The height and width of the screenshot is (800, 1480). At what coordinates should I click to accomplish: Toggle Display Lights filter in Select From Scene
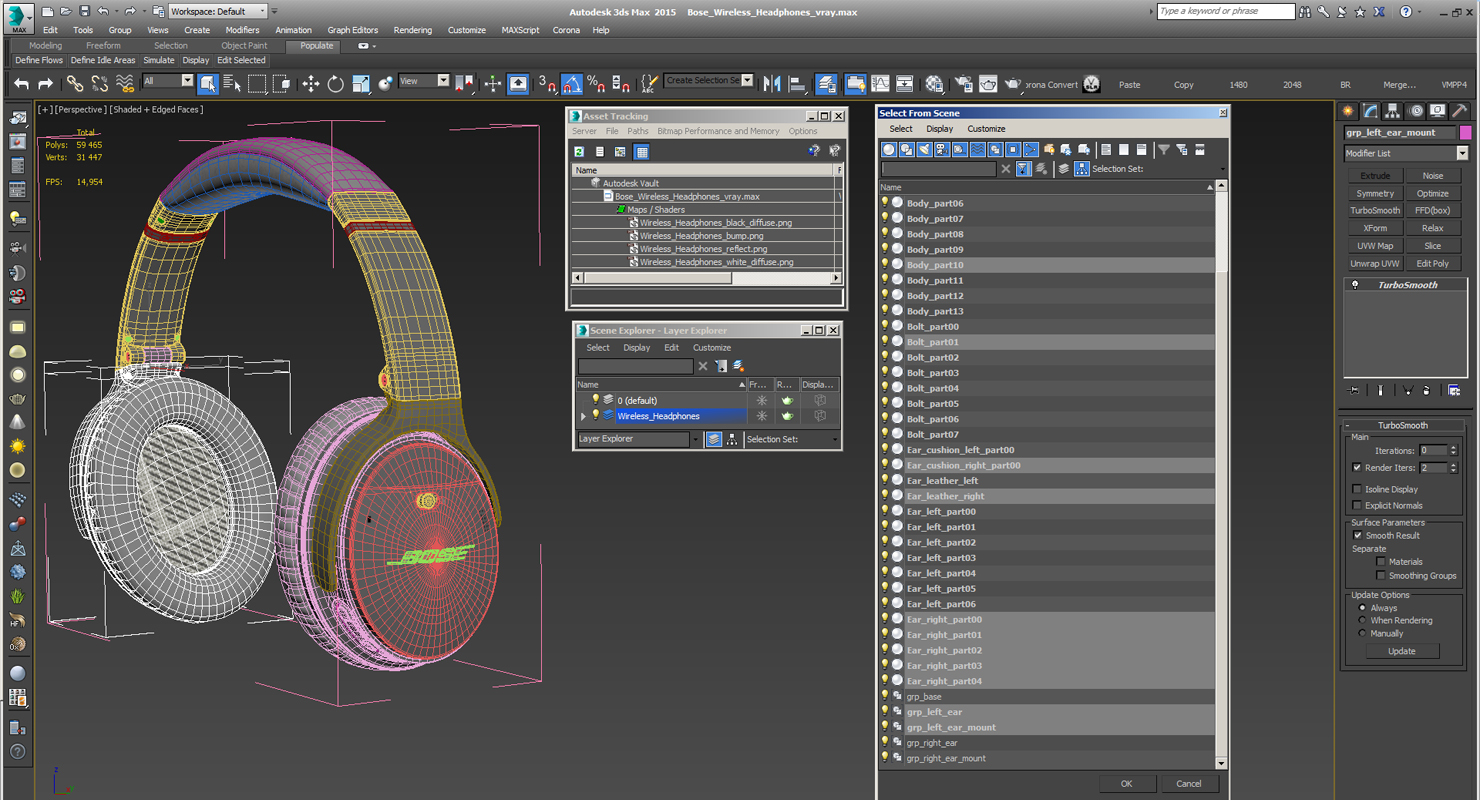[x=924, y=150]
